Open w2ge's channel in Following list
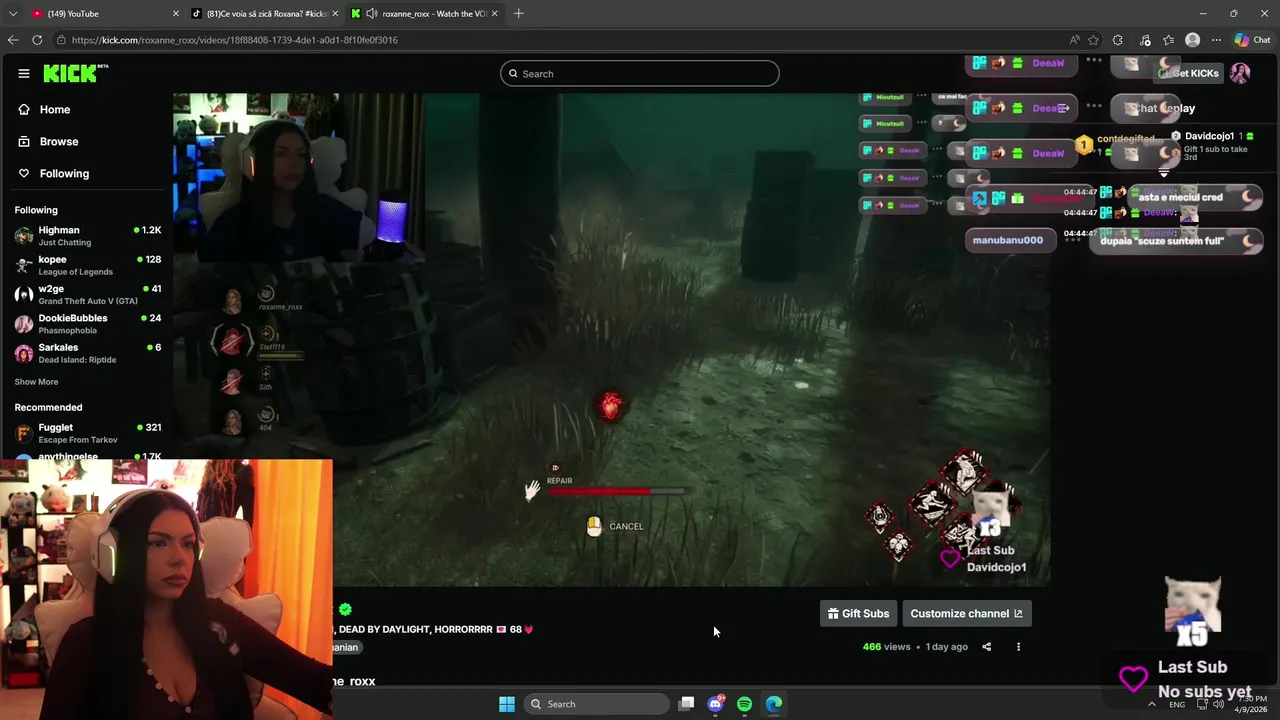1280x720 pixels. click(x=87, y=294)
